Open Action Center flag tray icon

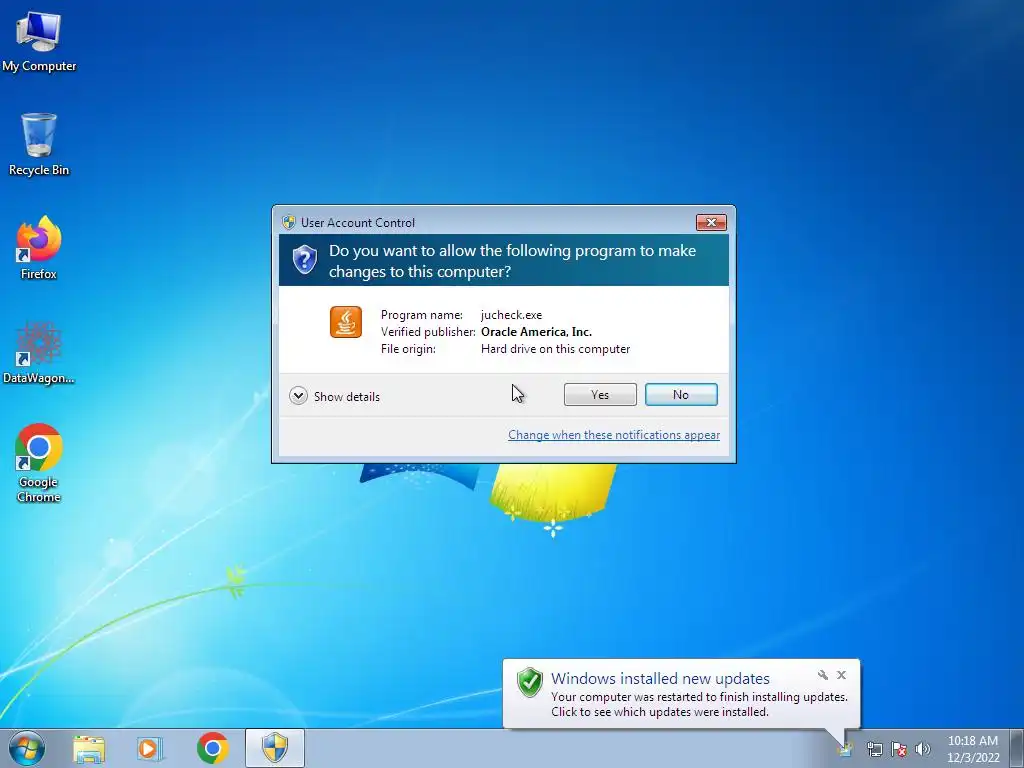899,749
